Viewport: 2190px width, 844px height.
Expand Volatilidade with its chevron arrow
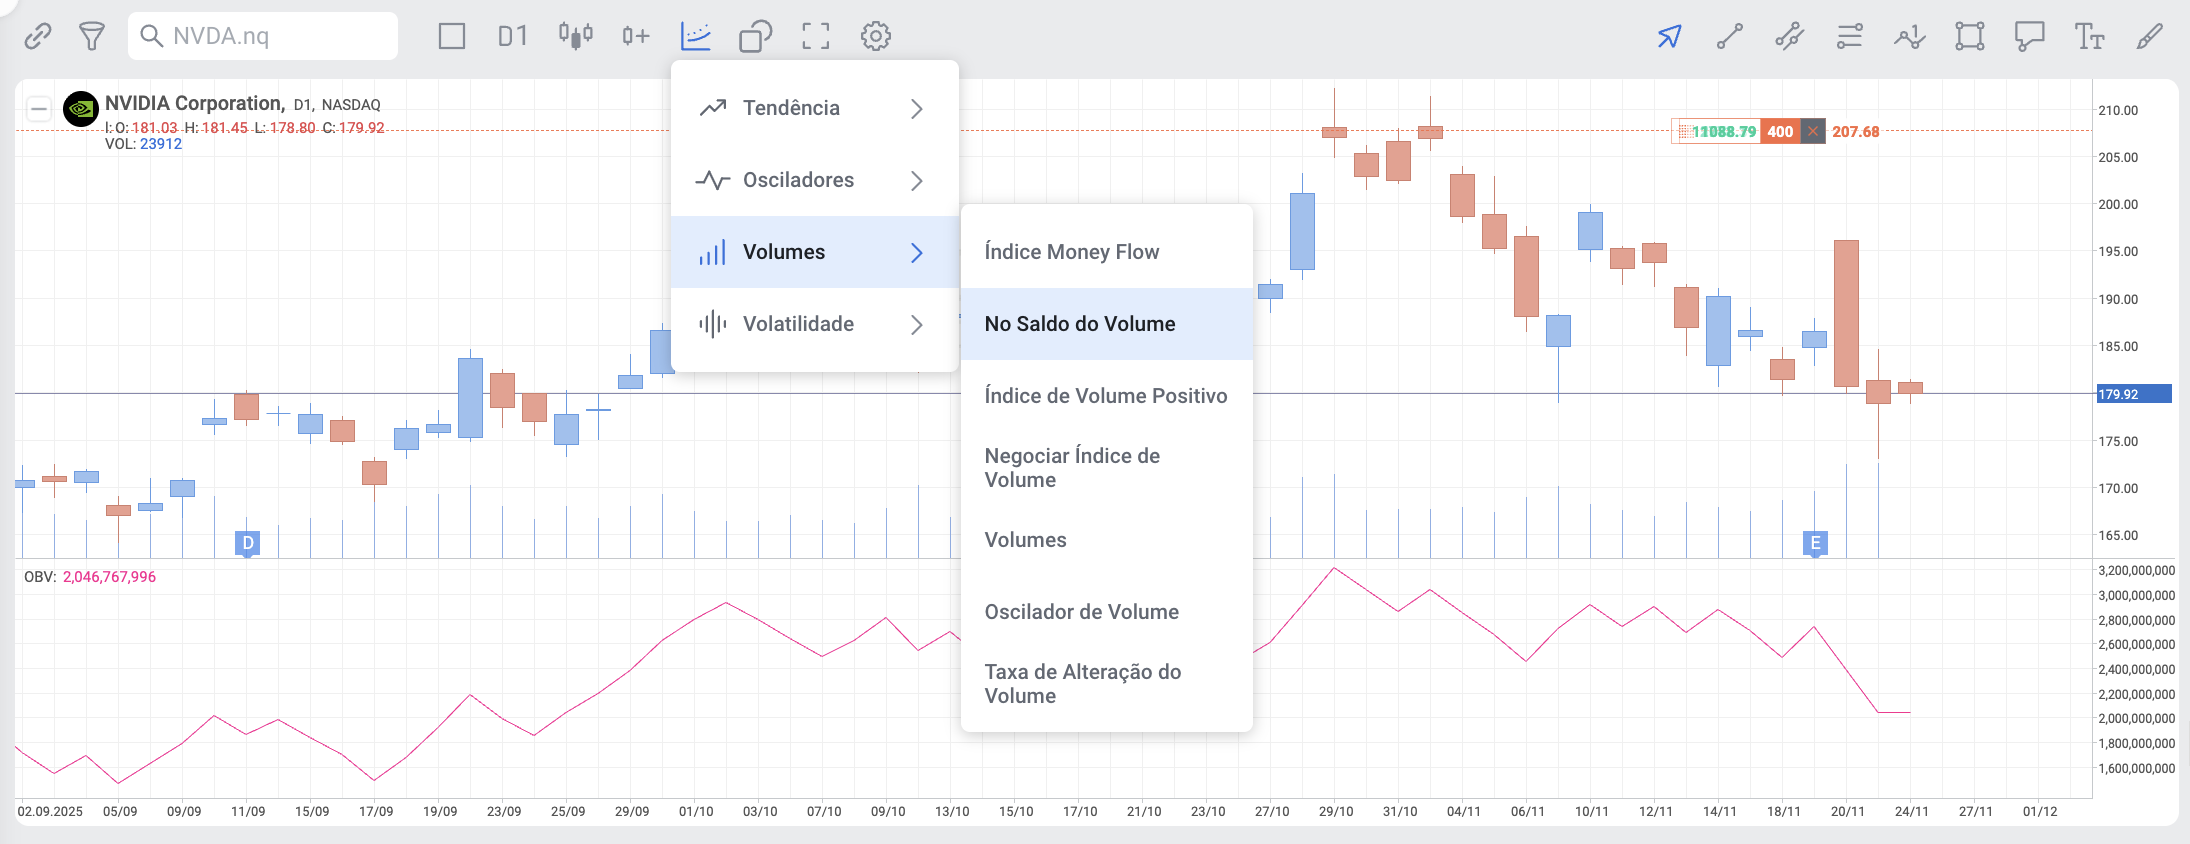pyautogui.click(x=917, y=324)
